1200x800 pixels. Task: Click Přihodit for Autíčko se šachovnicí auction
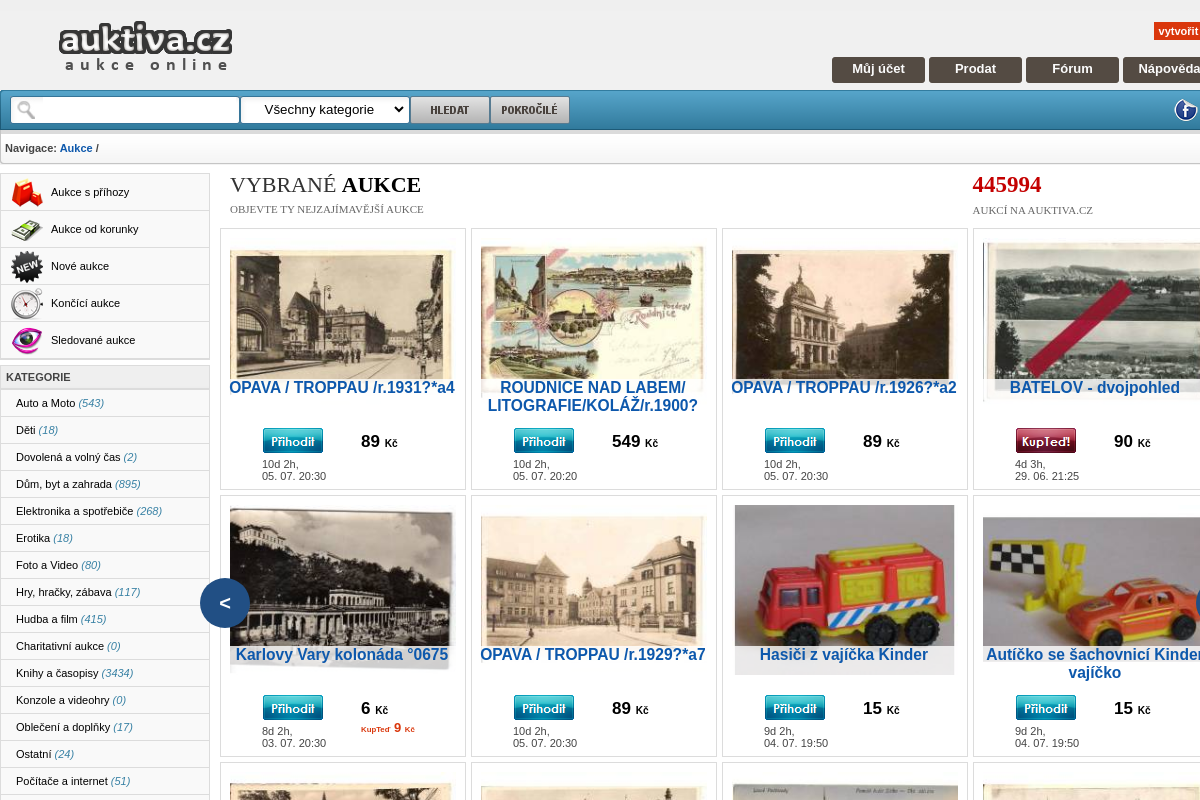(1046, 708)
